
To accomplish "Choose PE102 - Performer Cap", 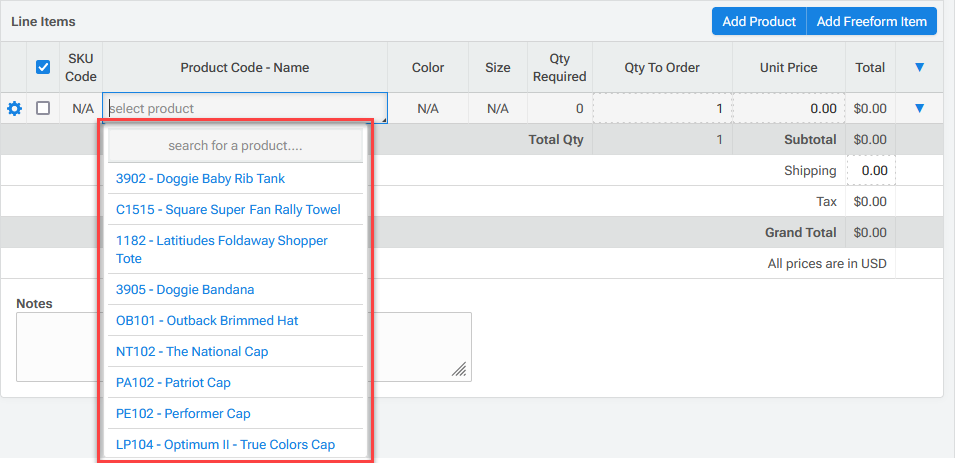I will pos(183,414).
